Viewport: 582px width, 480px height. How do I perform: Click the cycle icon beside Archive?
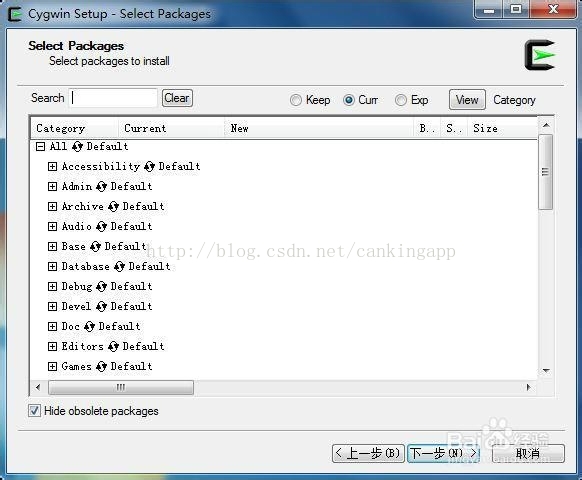click(113, 206)
